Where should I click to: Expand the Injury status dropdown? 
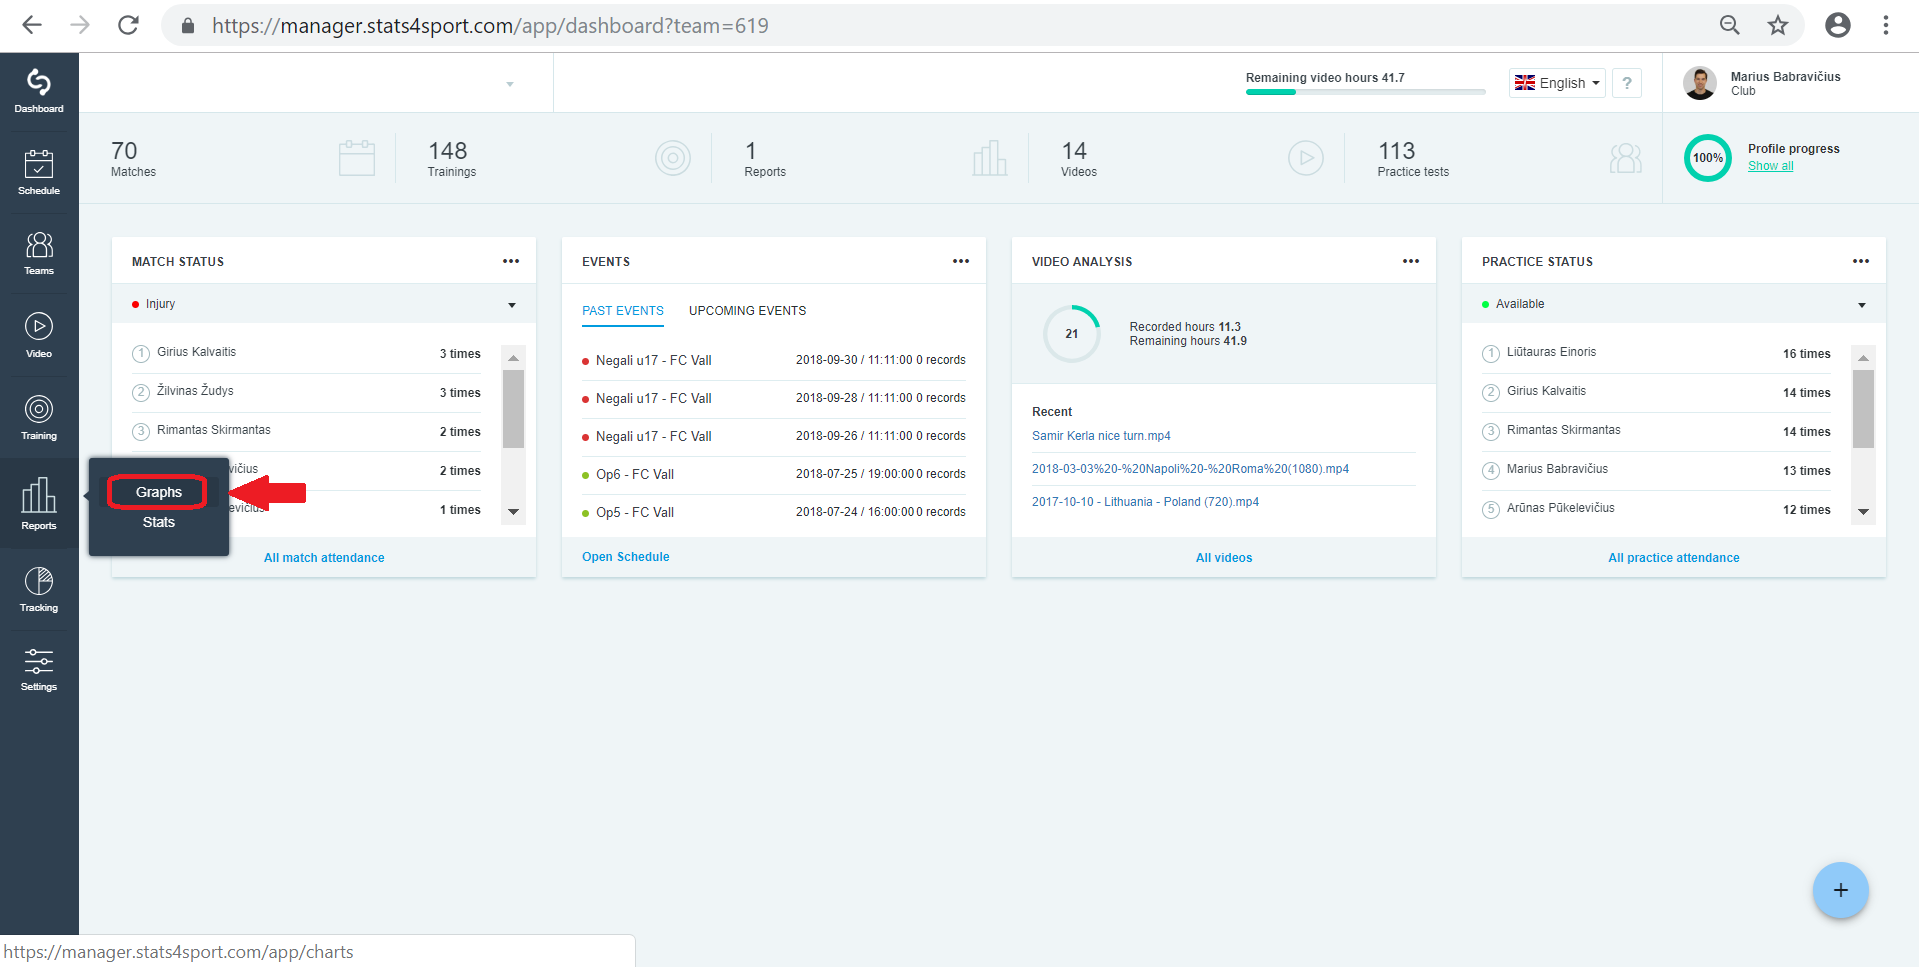coord(324,304)
